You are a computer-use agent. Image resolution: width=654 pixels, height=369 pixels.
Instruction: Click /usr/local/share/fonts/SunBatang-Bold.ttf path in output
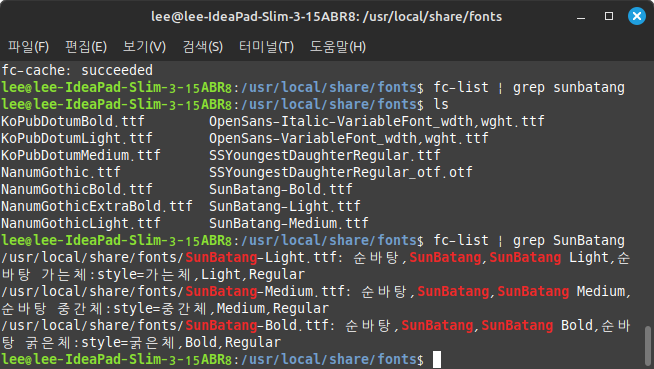pos(165,326)
